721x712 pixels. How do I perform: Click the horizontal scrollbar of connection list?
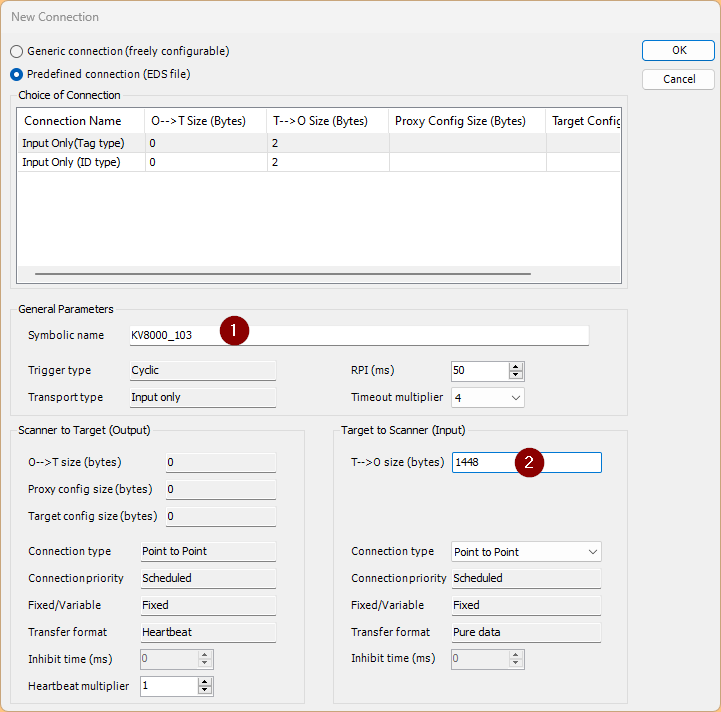[x=283, y=274]
